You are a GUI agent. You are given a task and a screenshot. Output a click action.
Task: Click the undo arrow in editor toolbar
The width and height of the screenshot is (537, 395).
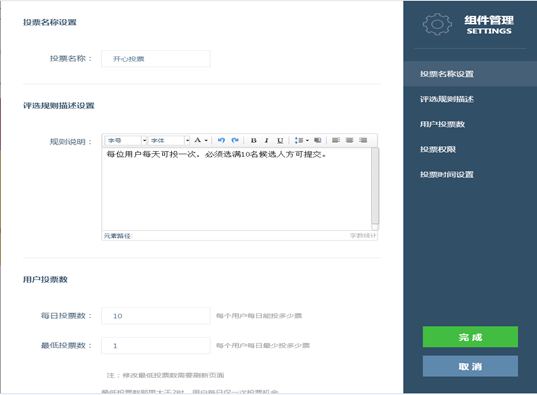221,140
